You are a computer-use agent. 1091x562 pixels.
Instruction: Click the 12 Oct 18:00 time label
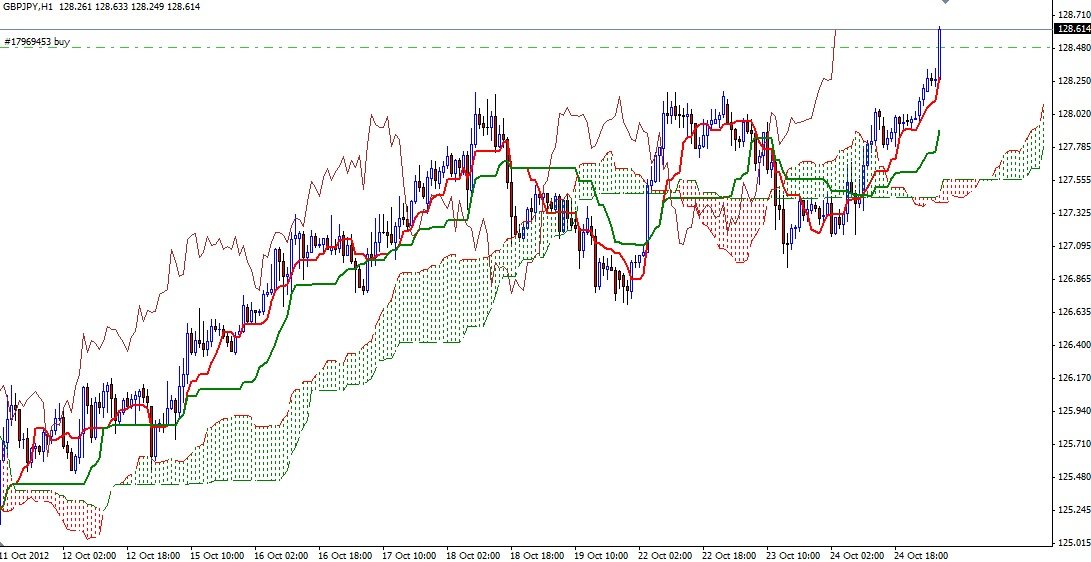coord(154,556)
